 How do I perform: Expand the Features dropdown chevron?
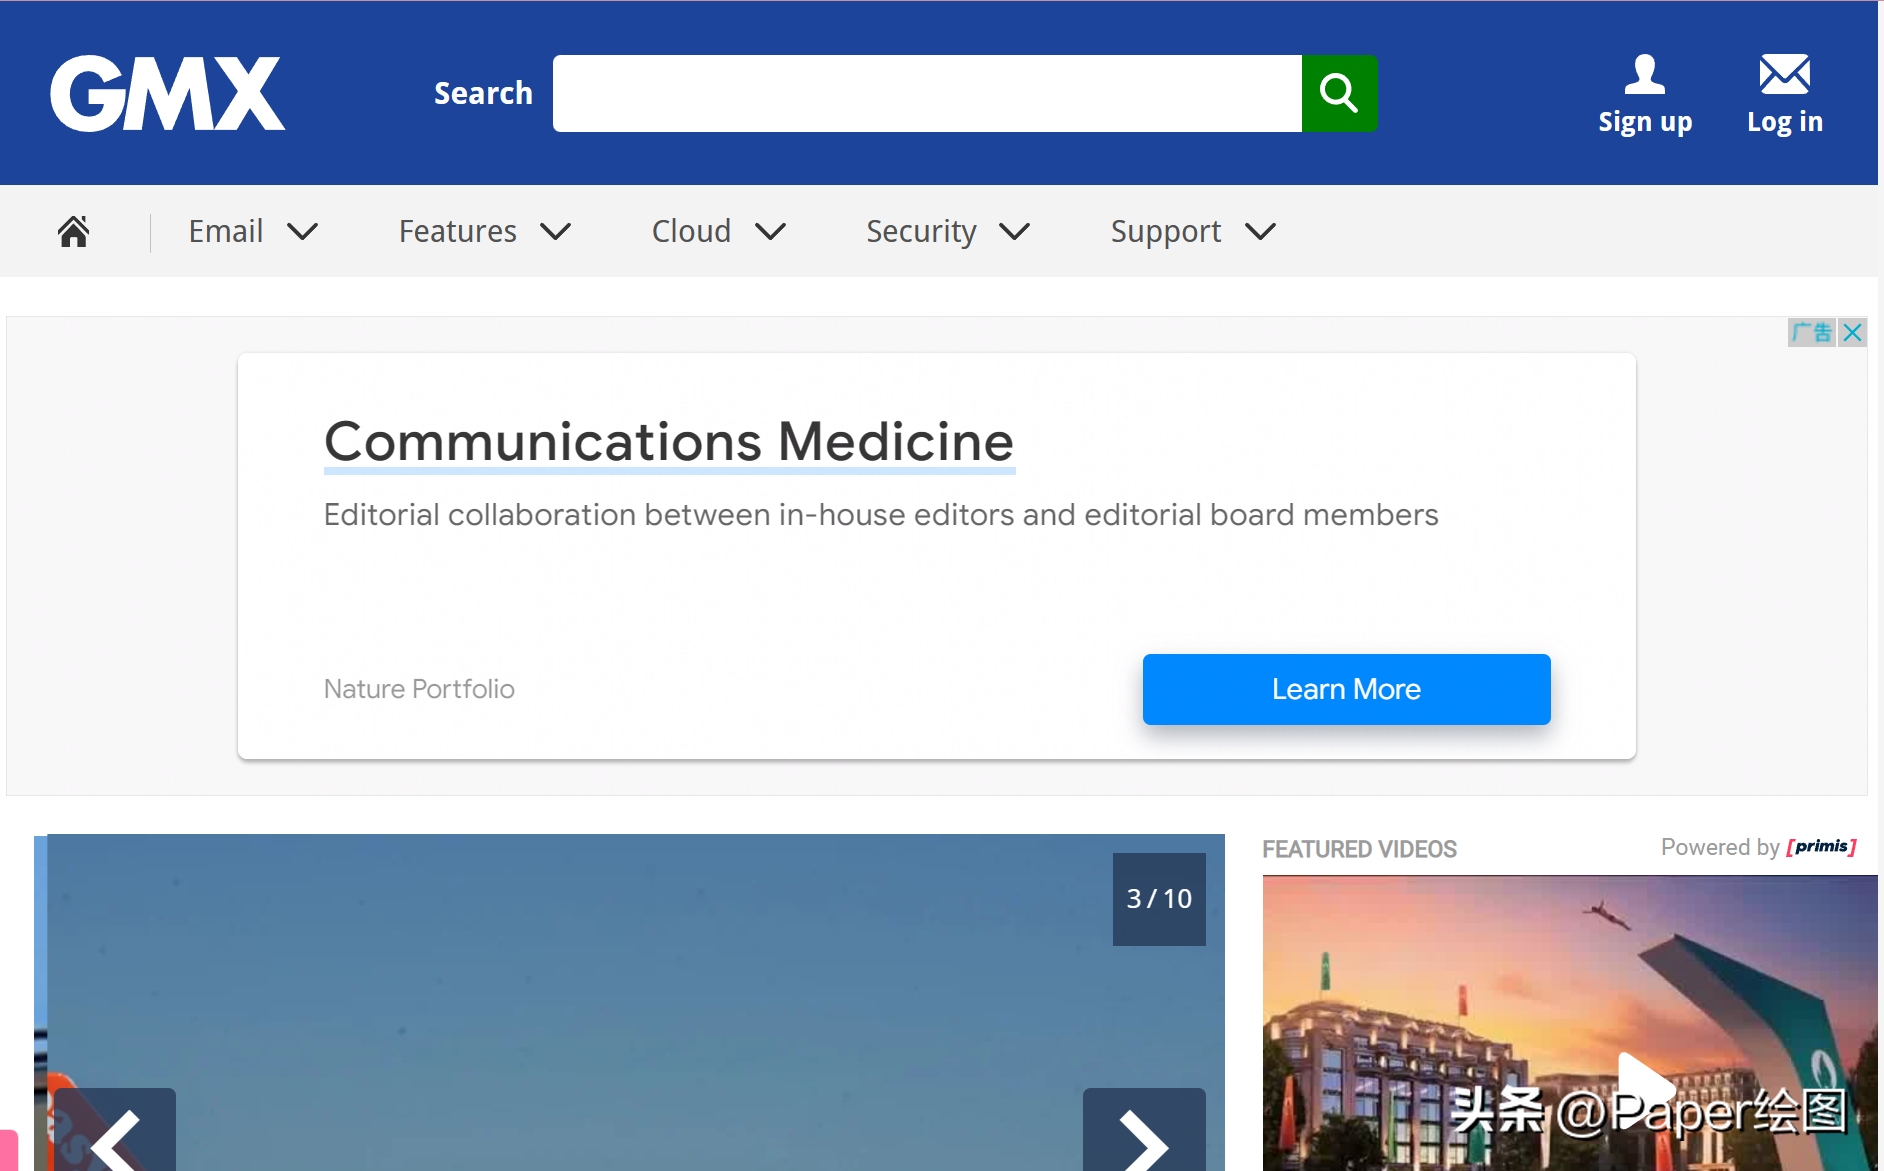(555, 232)
